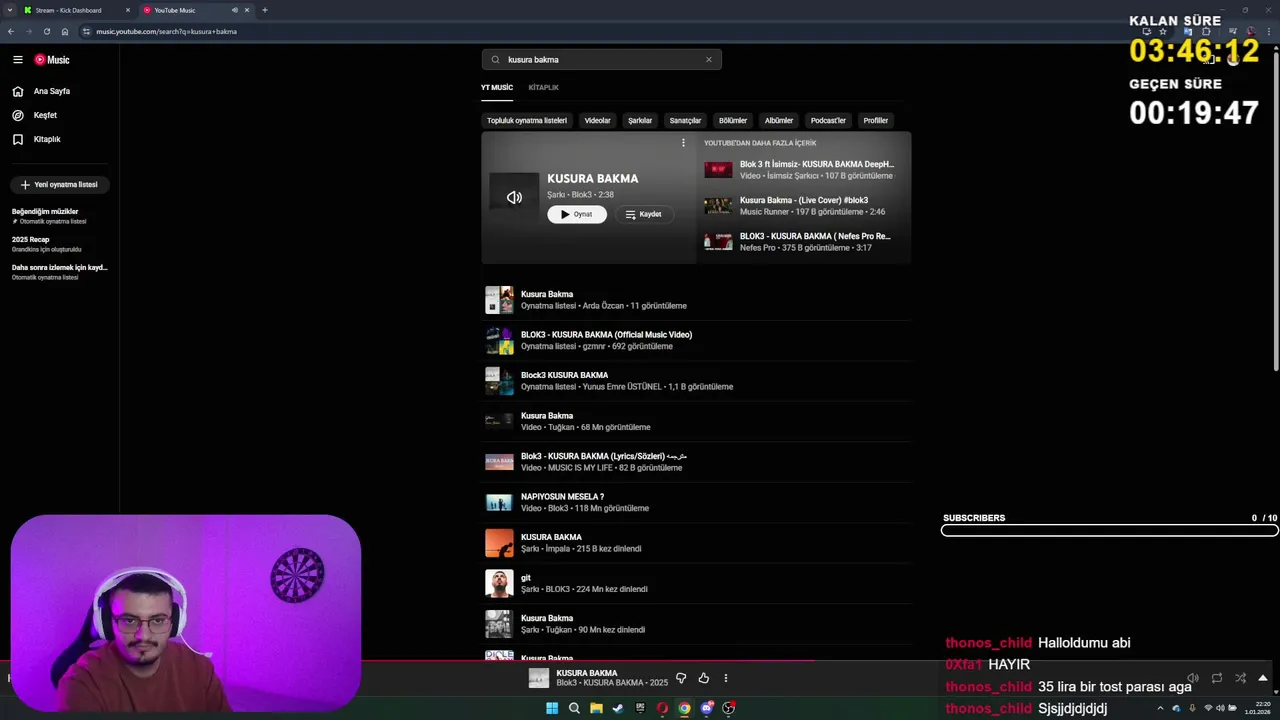Open Yunus Emre ÜSTÜNEL's Block3 playlist
Viewport: 1280px width, 720px height.
696,381
